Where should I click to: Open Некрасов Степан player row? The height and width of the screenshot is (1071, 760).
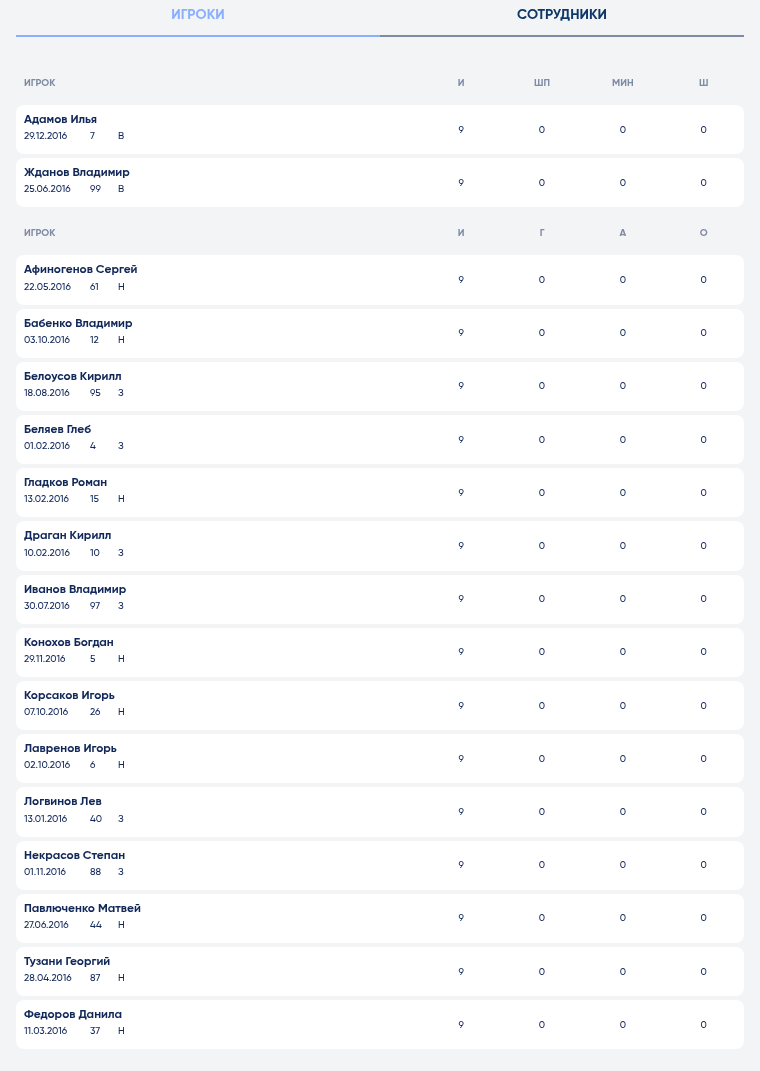pos(380,865)
